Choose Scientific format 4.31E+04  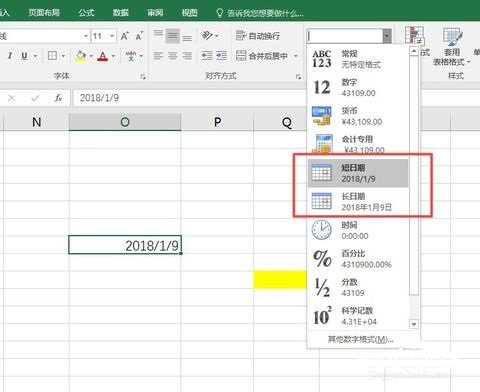point(358,316)
